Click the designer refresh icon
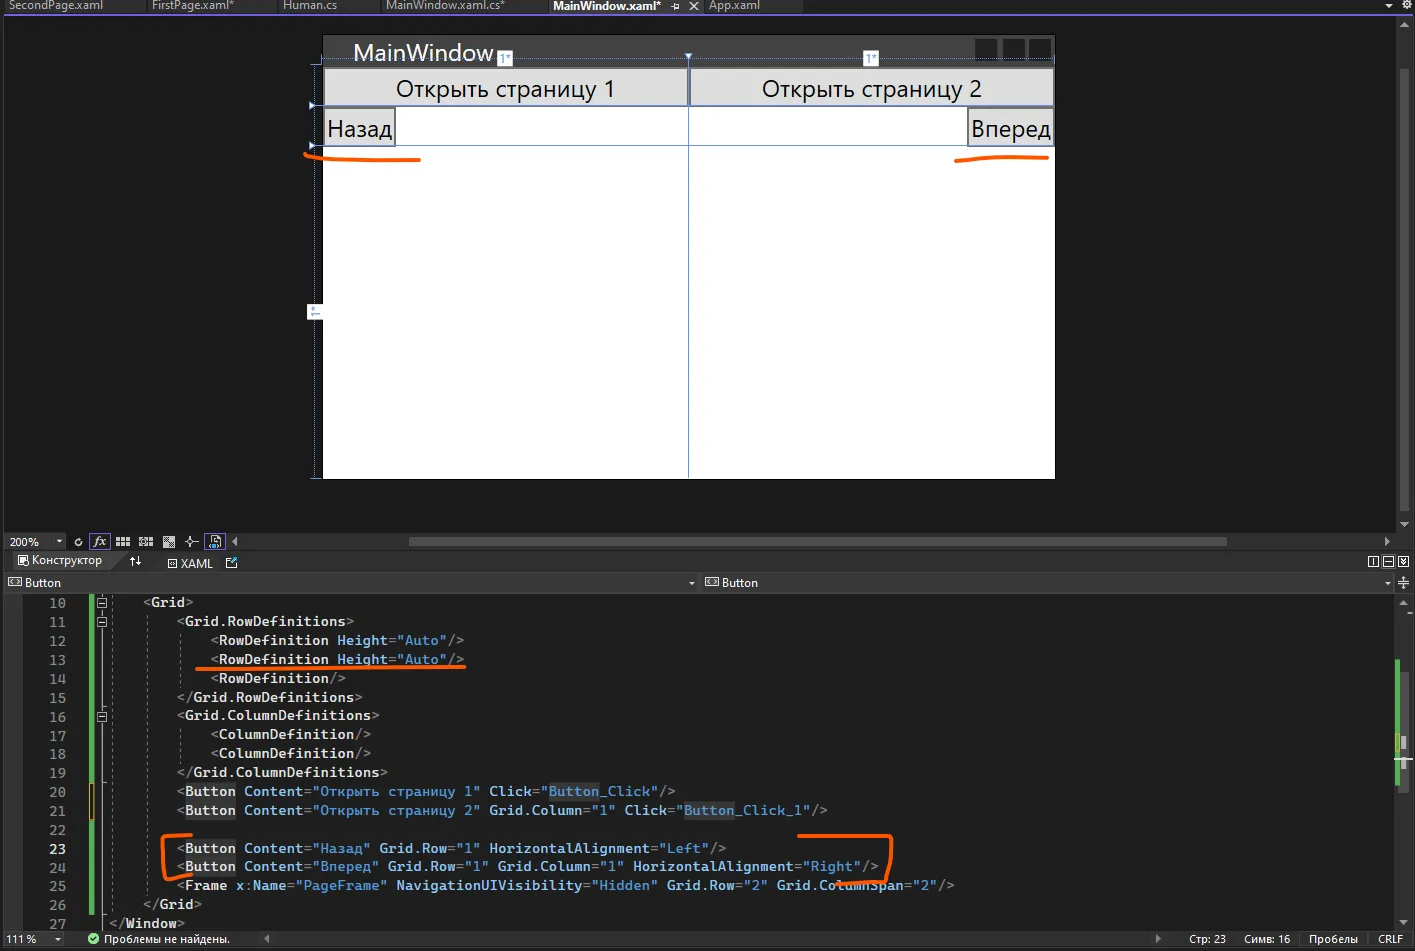 click(x=78, y=542)
